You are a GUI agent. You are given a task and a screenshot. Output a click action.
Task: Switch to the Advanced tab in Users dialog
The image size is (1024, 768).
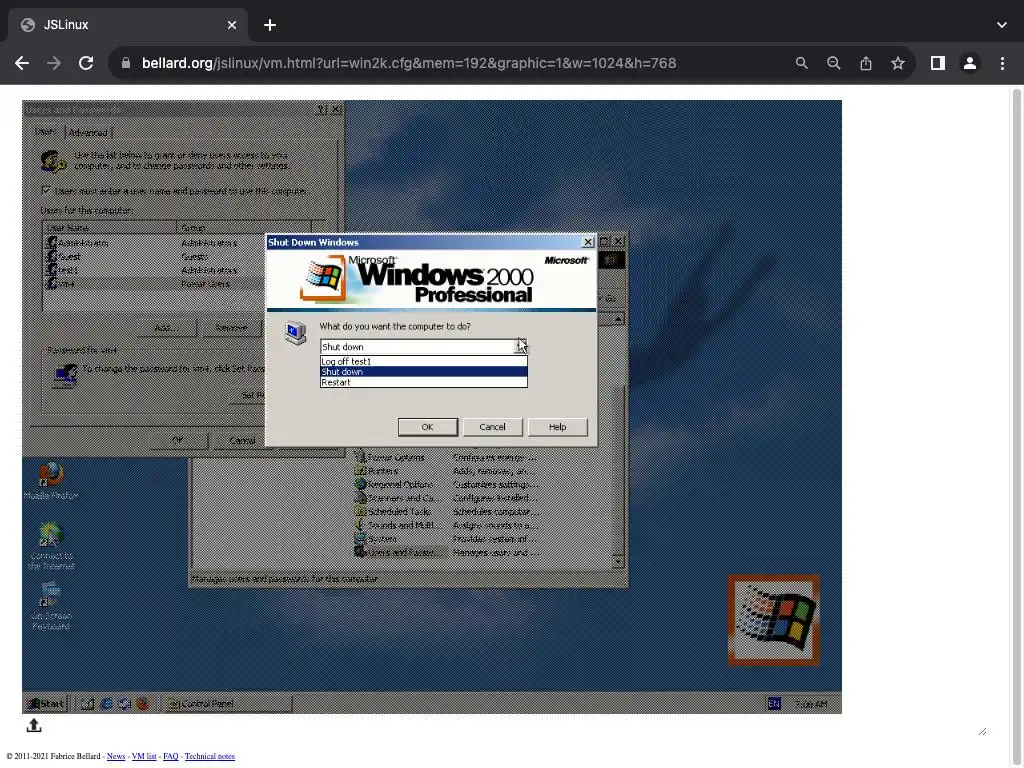(x=88, y=133)
